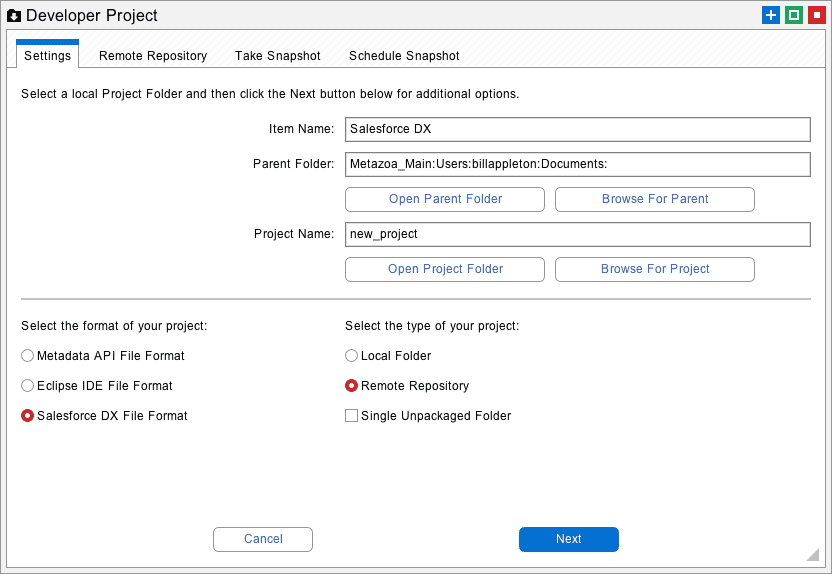Open the Take Snapshot tab
Image resolution: width=832 pixels, height=574 pixels.
pyautogui.click(x=278, y=56)
